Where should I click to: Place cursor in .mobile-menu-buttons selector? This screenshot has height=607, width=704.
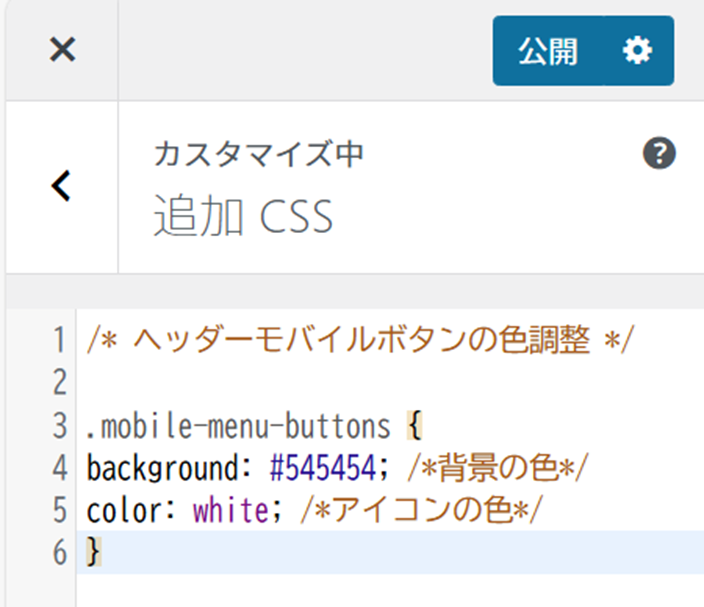[x=238, y=426]
